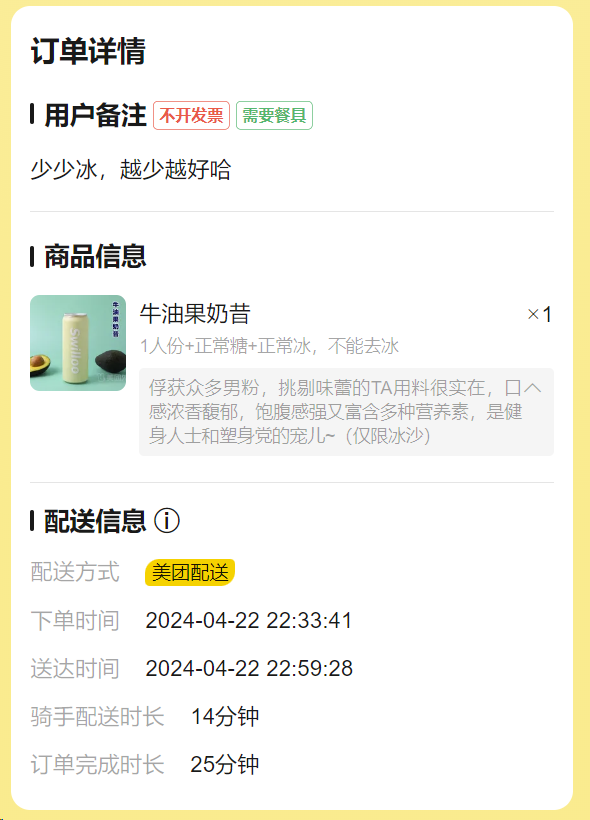Click the 需要餐具 green tag

274,116
